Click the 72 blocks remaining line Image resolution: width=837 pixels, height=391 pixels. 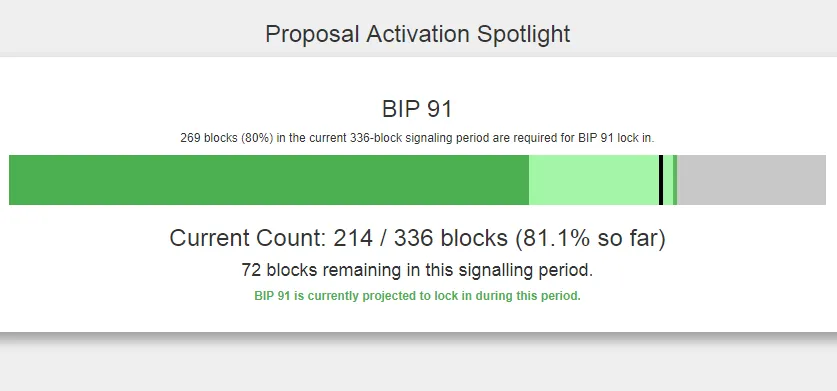click(417, 270)
